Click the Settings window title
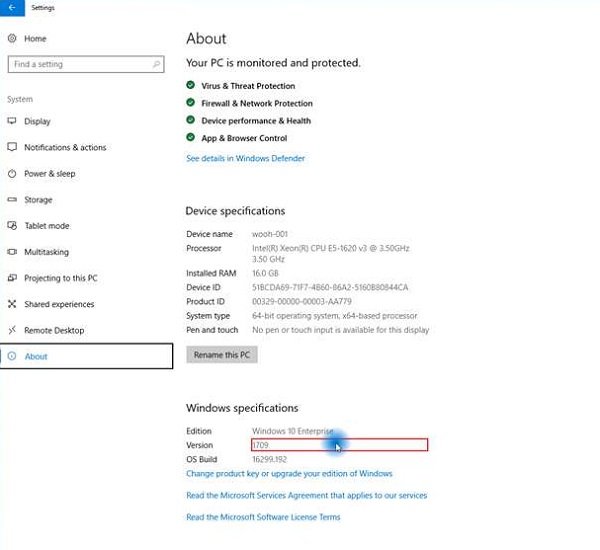The height and width of the screenshot is (550, 600). click(x=43, y=8)
